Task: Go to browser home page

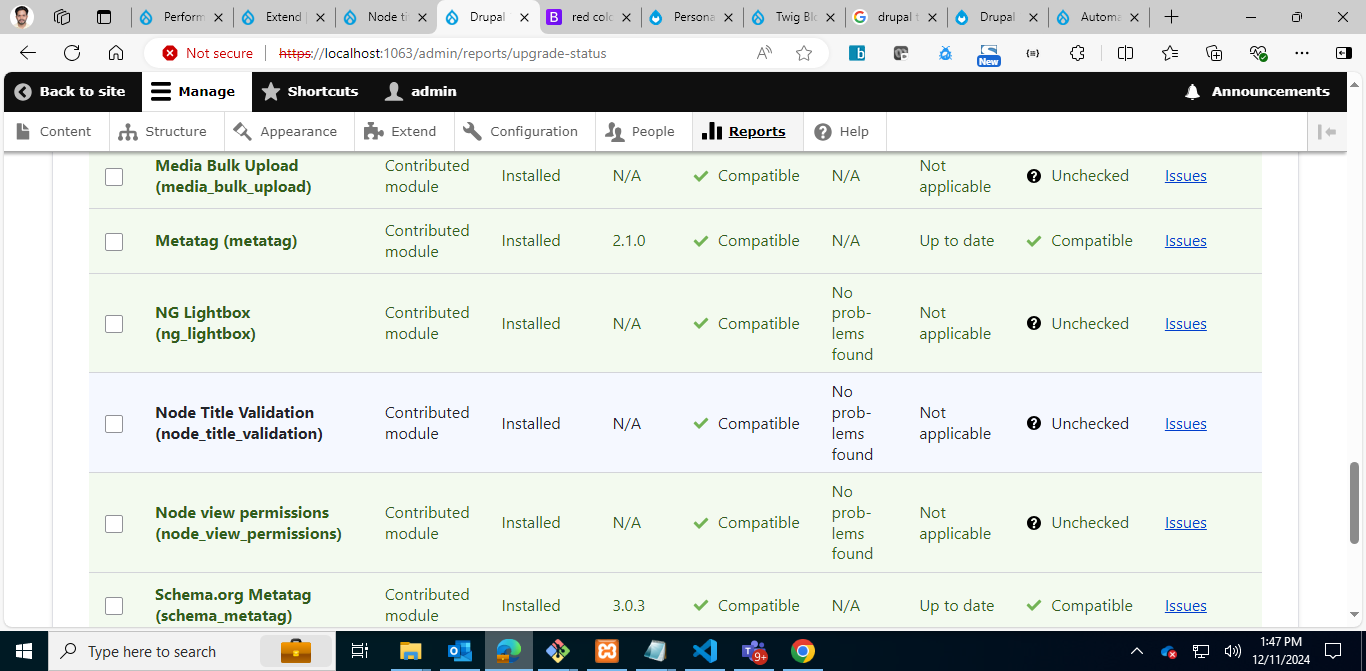Action: (116, 53)
